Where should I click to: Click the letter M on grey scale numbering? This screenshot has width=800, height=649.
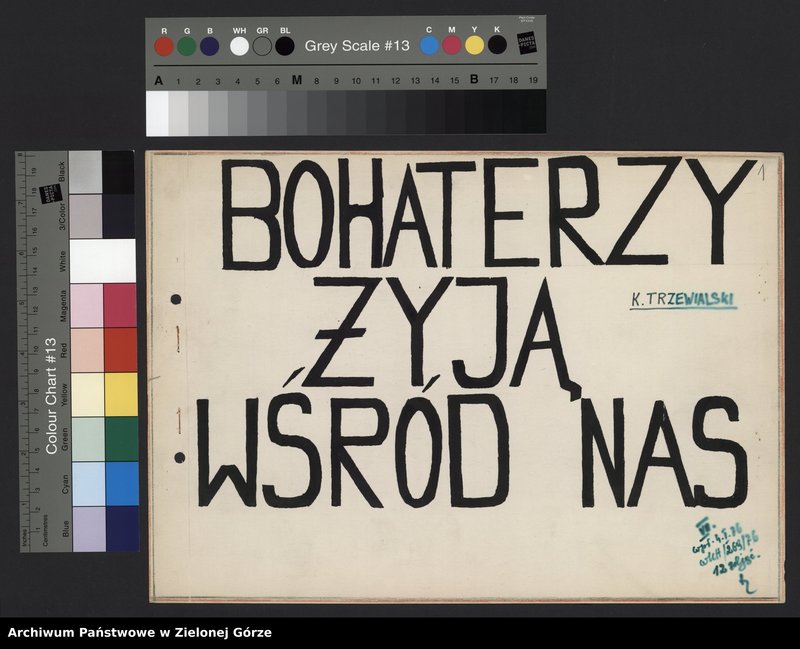(x=297, y=80)
